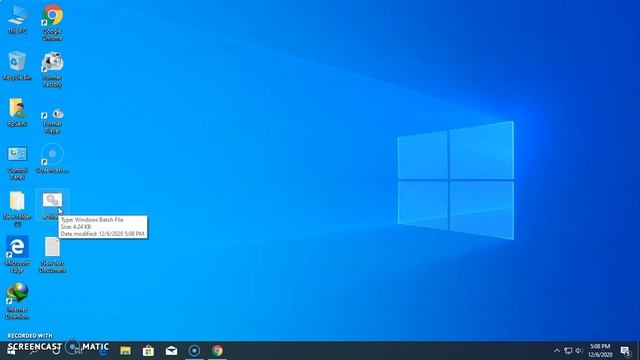Open the Mail app from the taskbar
Viewport: 640px width, 360px height.
pyautogui.click(x=171, y=351)
